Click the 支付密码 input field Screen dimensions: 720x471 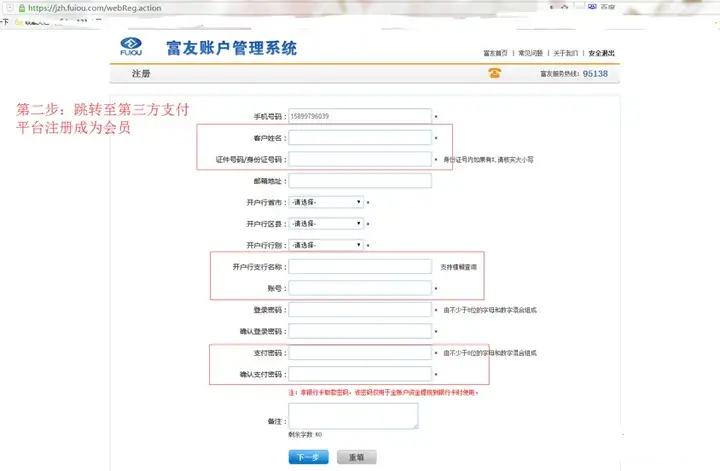coord(360,353)
